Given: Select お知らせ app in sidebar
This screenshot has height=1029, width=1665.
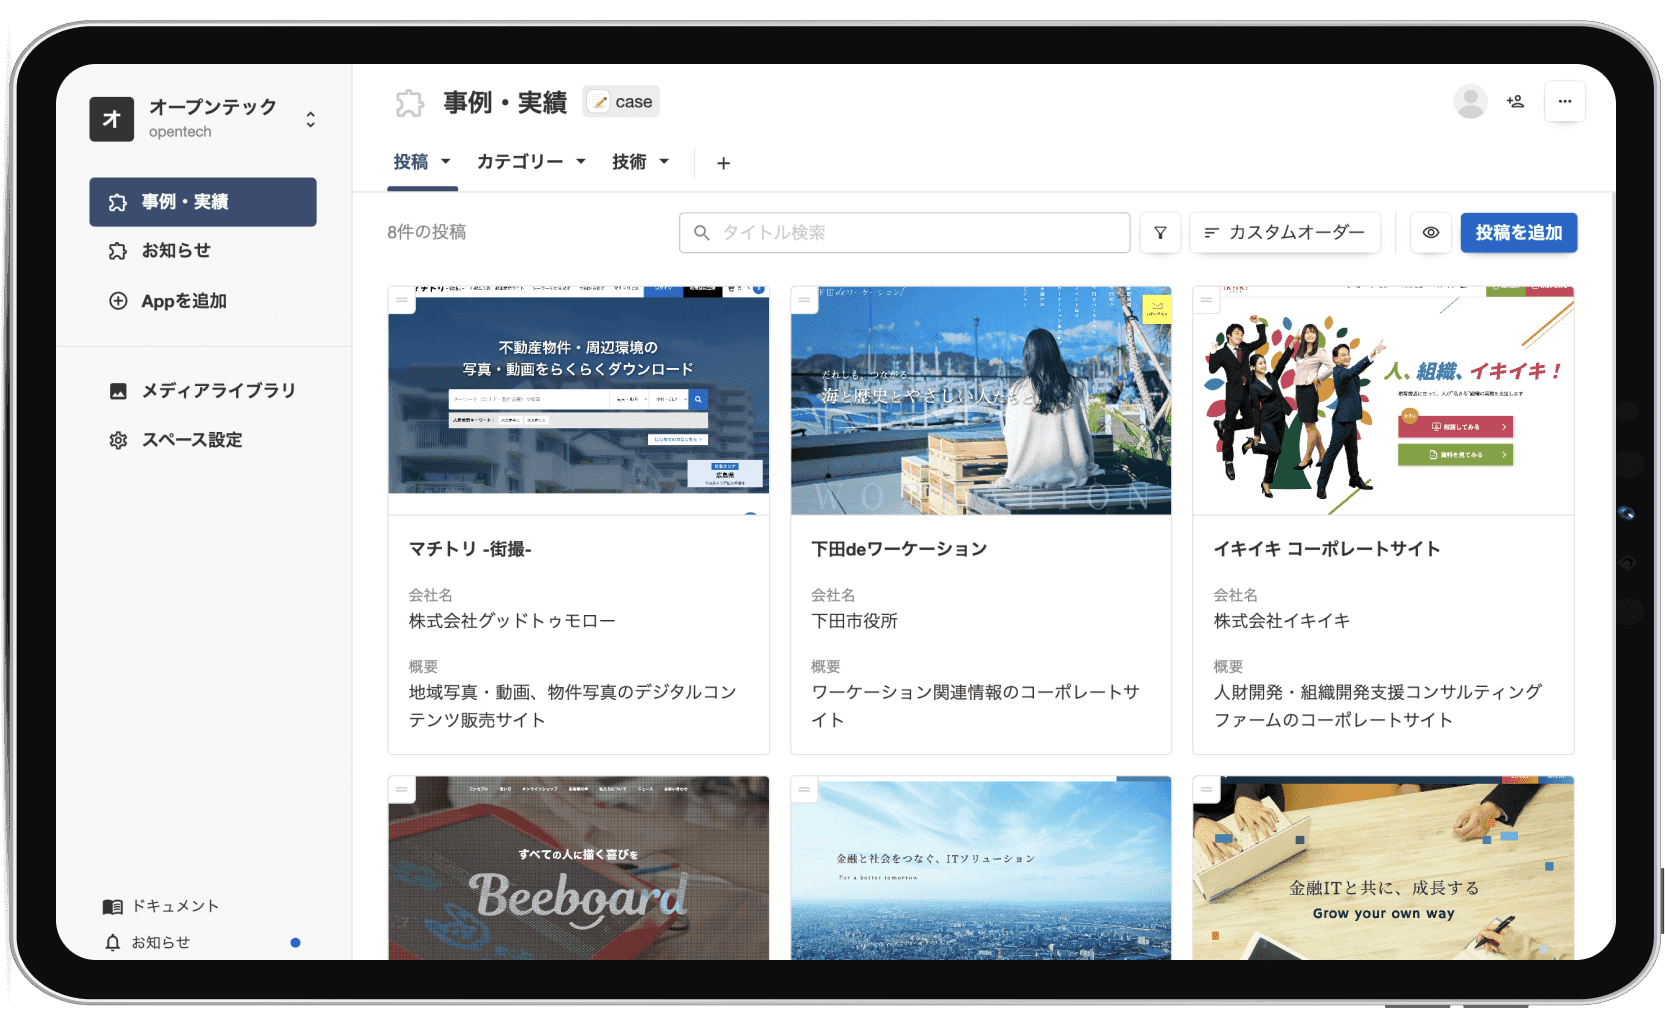Looking at the screenshot, I should pos(176,251).
